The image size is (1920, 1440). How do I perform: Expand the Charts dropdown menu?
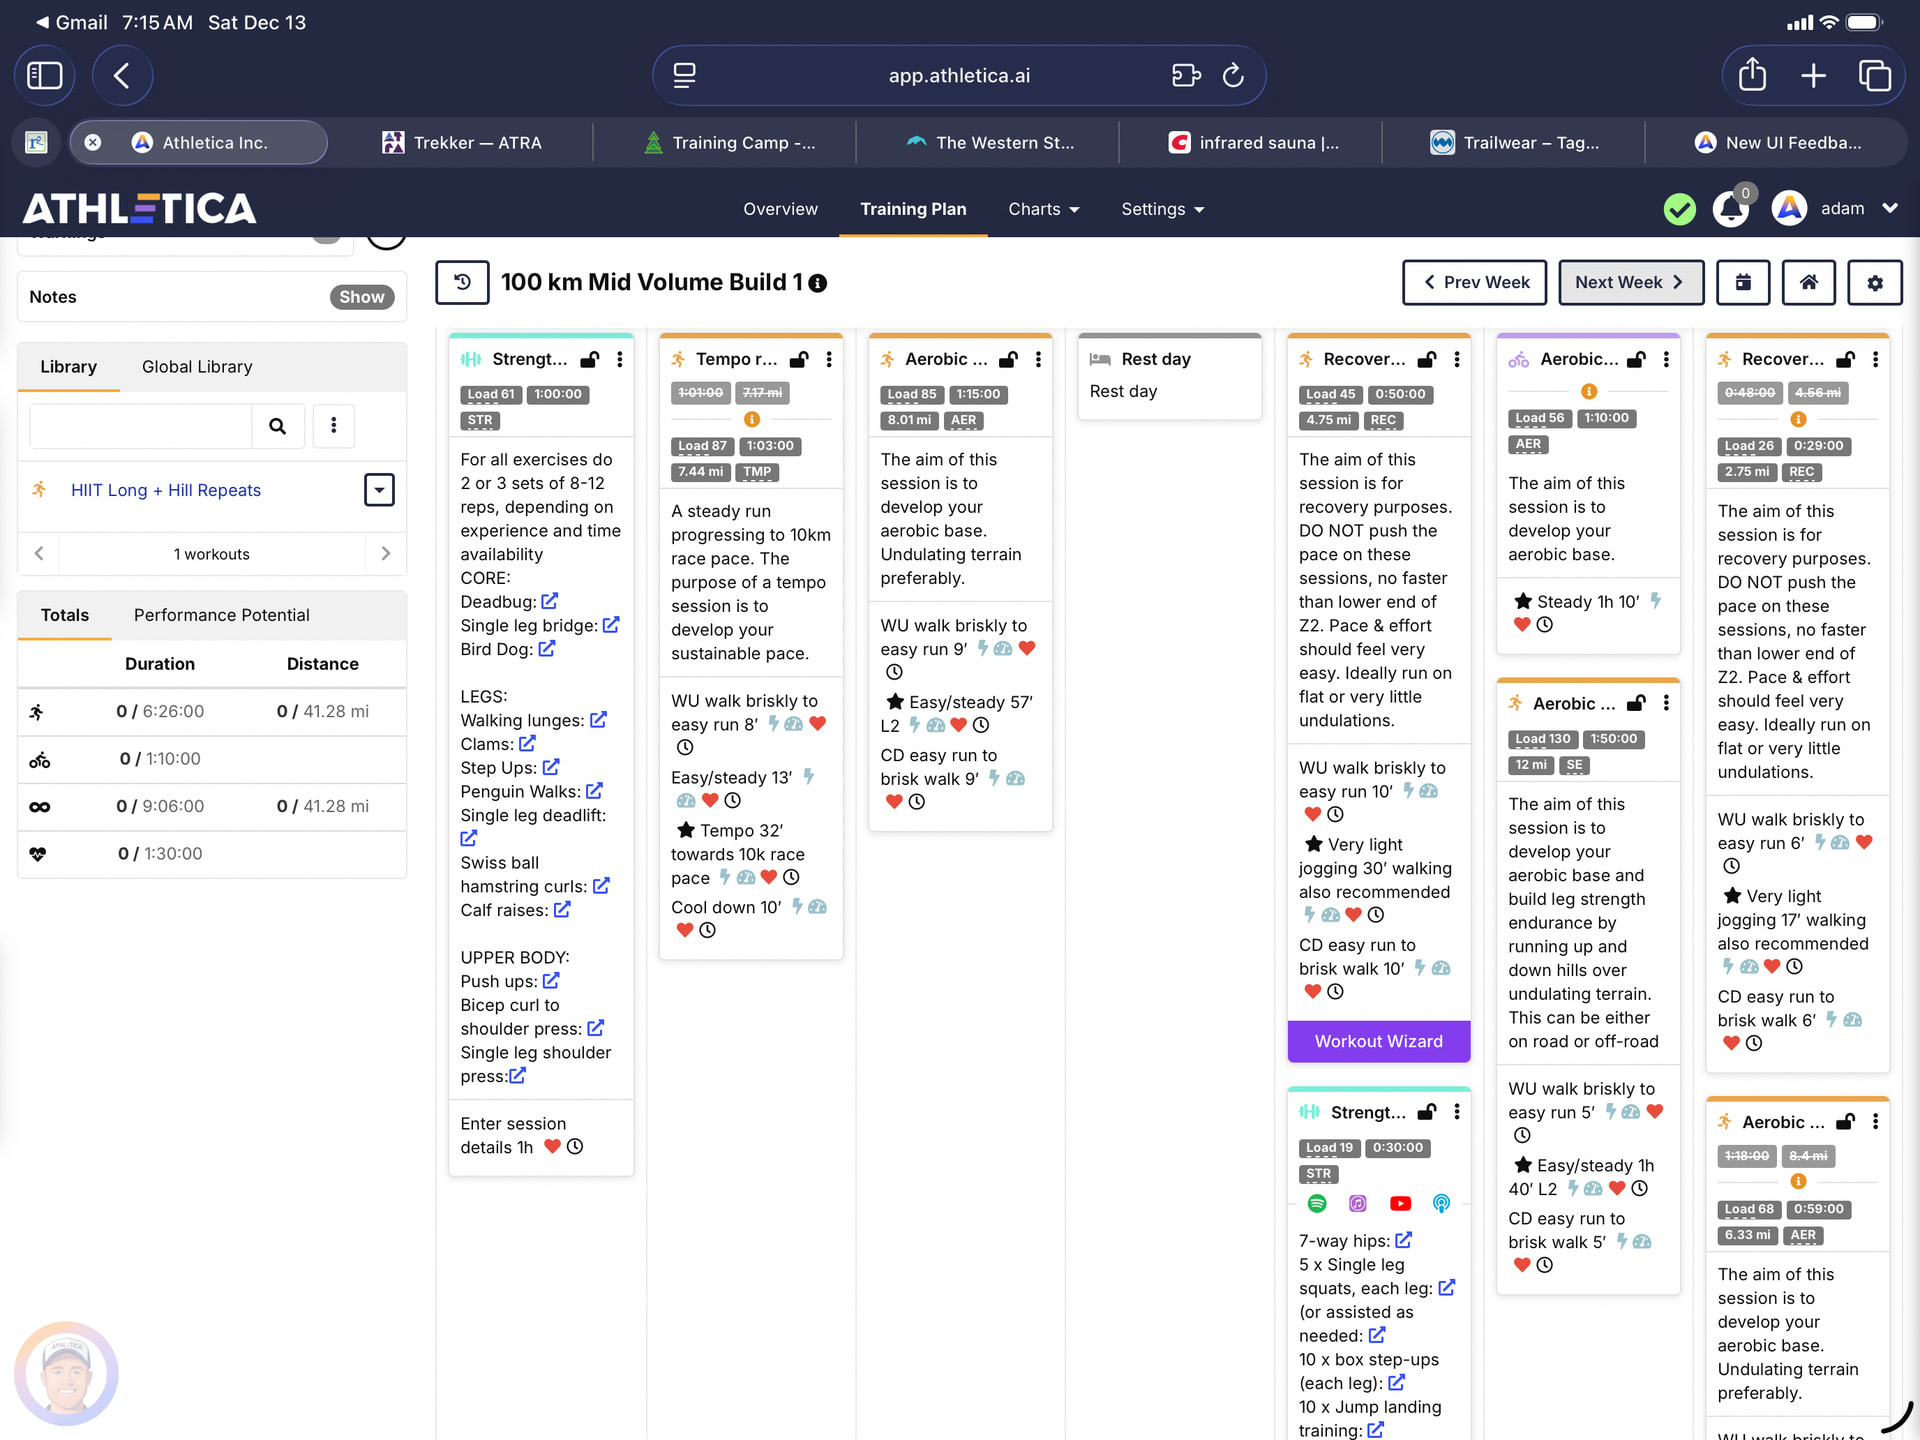tap(1043, 209)
